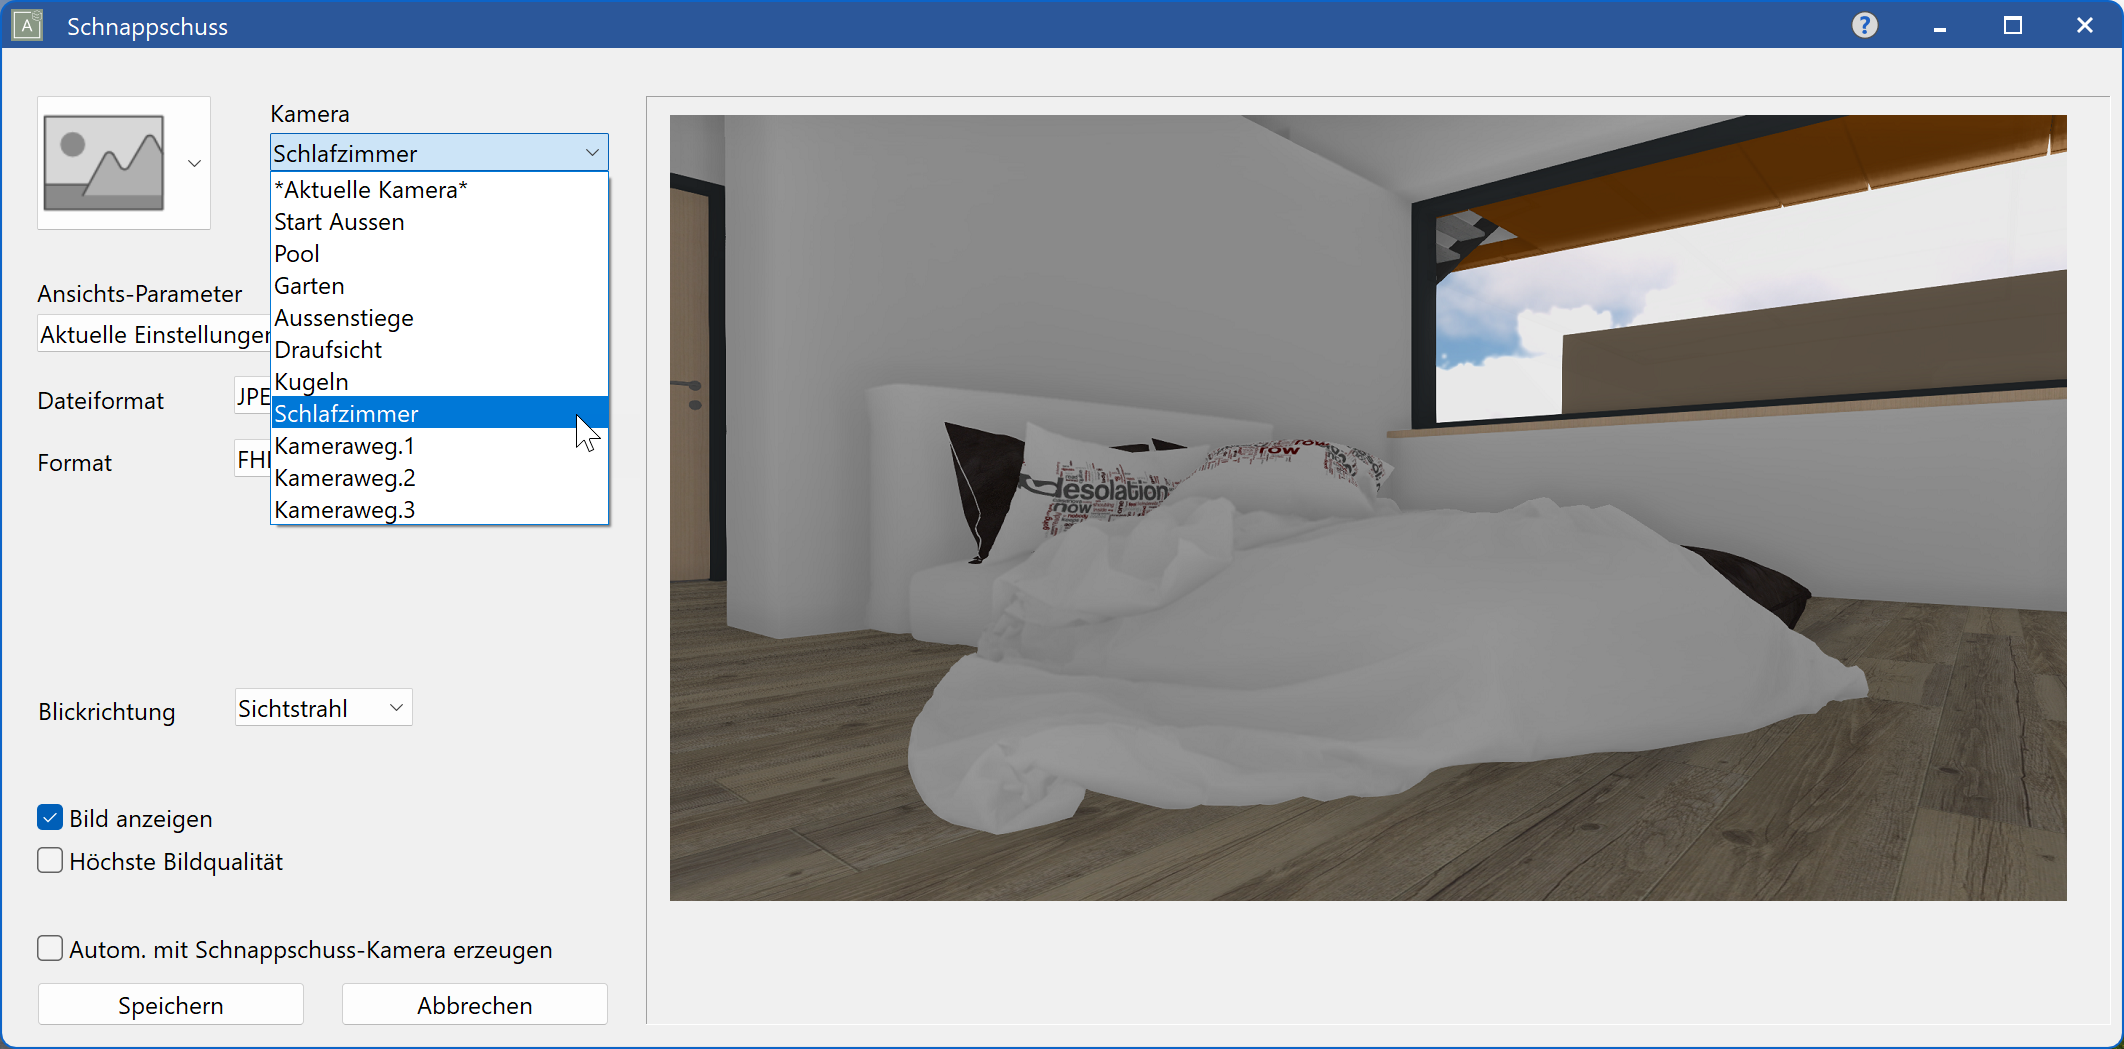
Task: Enable 'Autom. mit Schnappschuss-Kamera erzeugen'
Action: coord(49,947)
